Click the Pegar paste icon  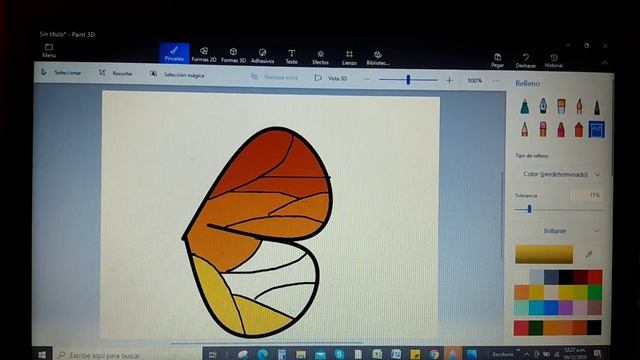click(497, 60)
